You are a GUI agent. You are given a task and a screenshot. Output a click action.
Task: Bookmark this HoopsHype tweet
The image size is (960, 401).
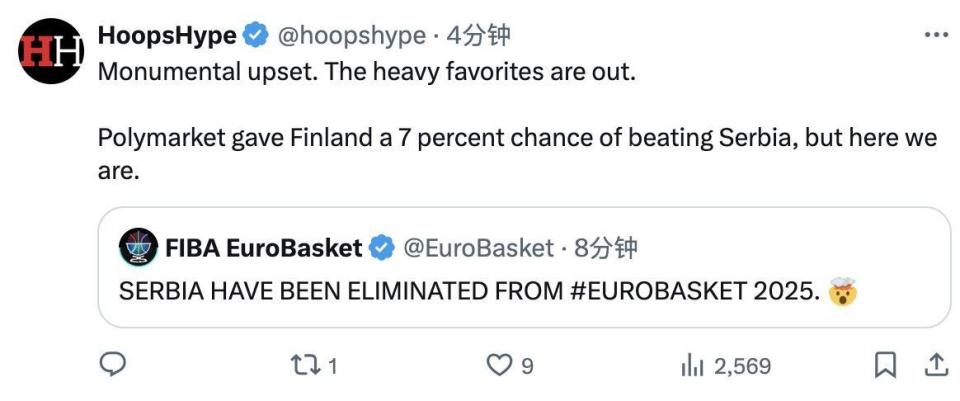[x=885, y=366]
